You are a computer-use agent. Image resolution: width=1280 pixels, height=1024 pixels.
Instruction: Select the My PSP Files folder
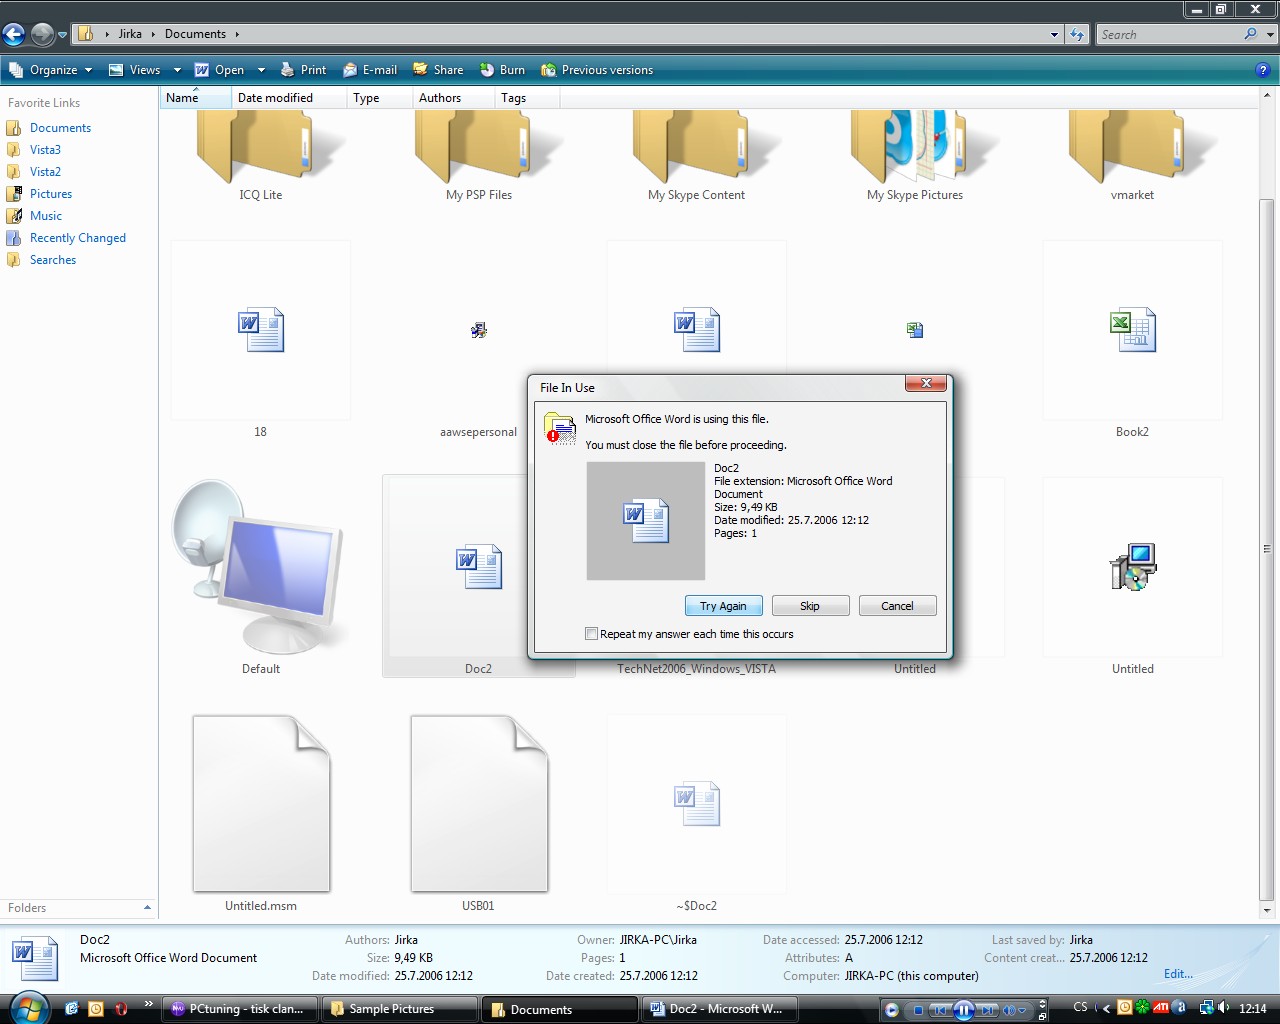479,155
